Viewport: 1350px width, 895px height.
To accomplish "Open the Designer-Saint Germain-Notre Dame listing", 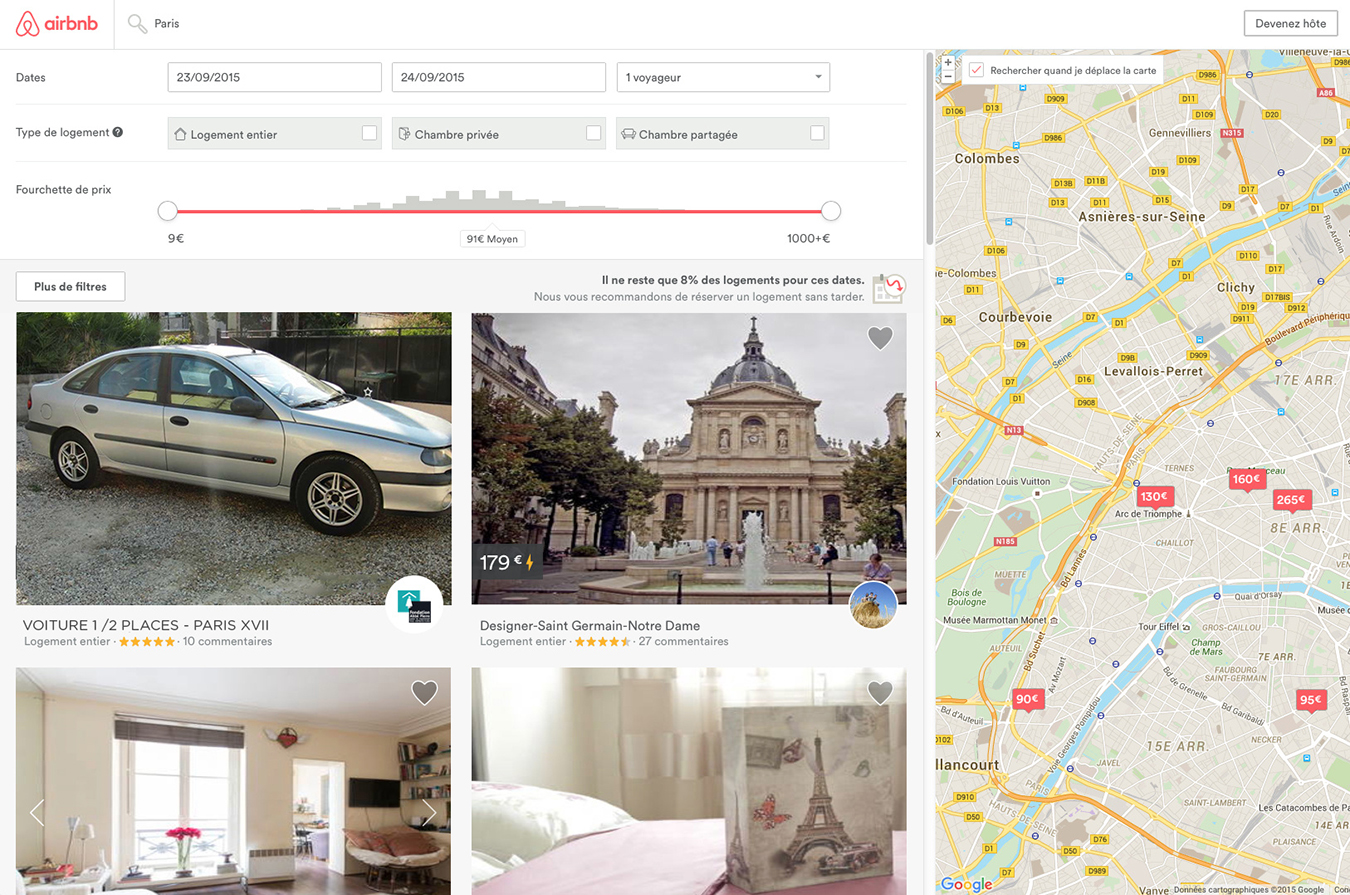I will [x=590, y=626].
